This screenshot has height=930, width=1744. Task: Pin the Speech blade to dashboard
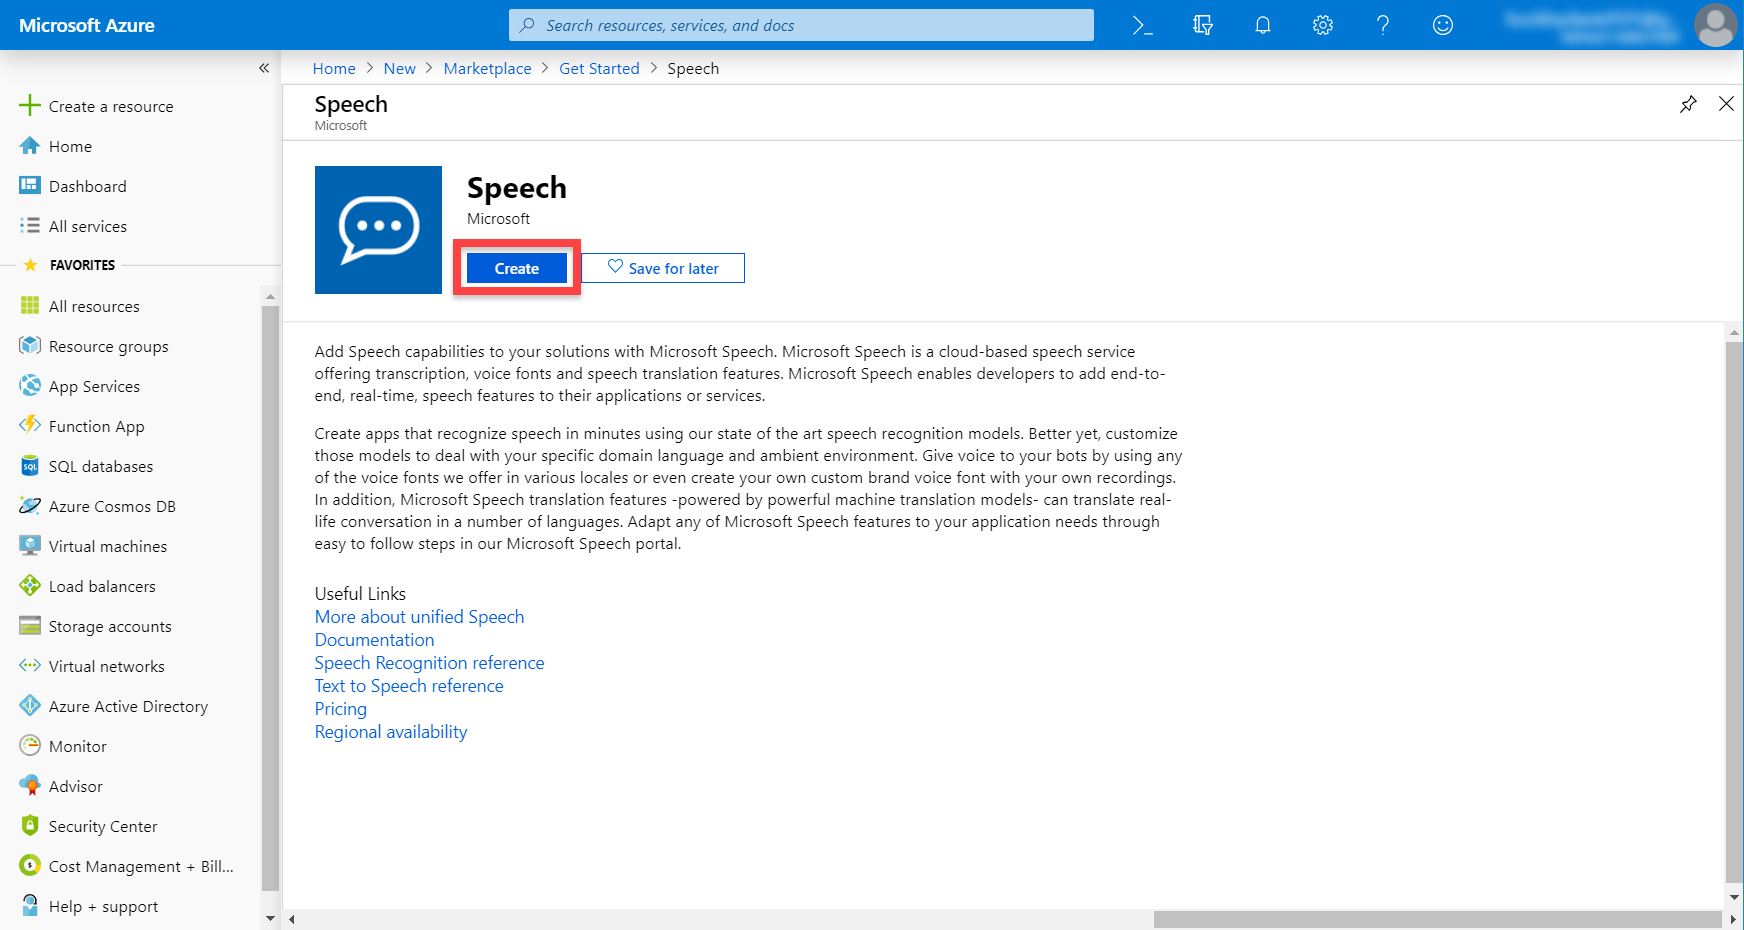[x=1688, y=104]
